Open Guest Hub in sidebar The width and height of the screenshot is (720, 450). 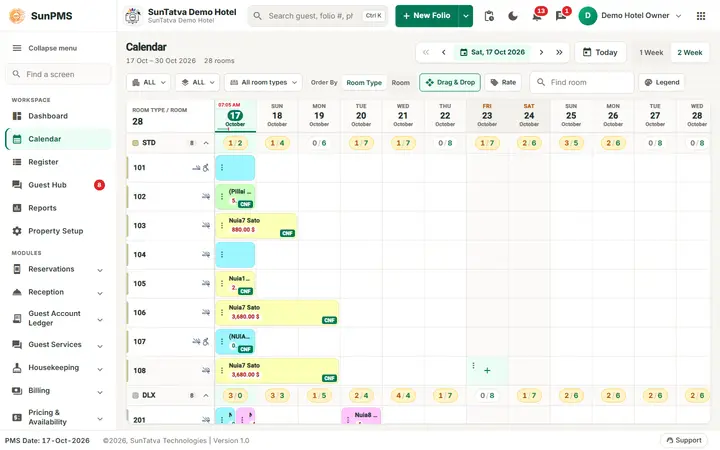tap(58, 185)
